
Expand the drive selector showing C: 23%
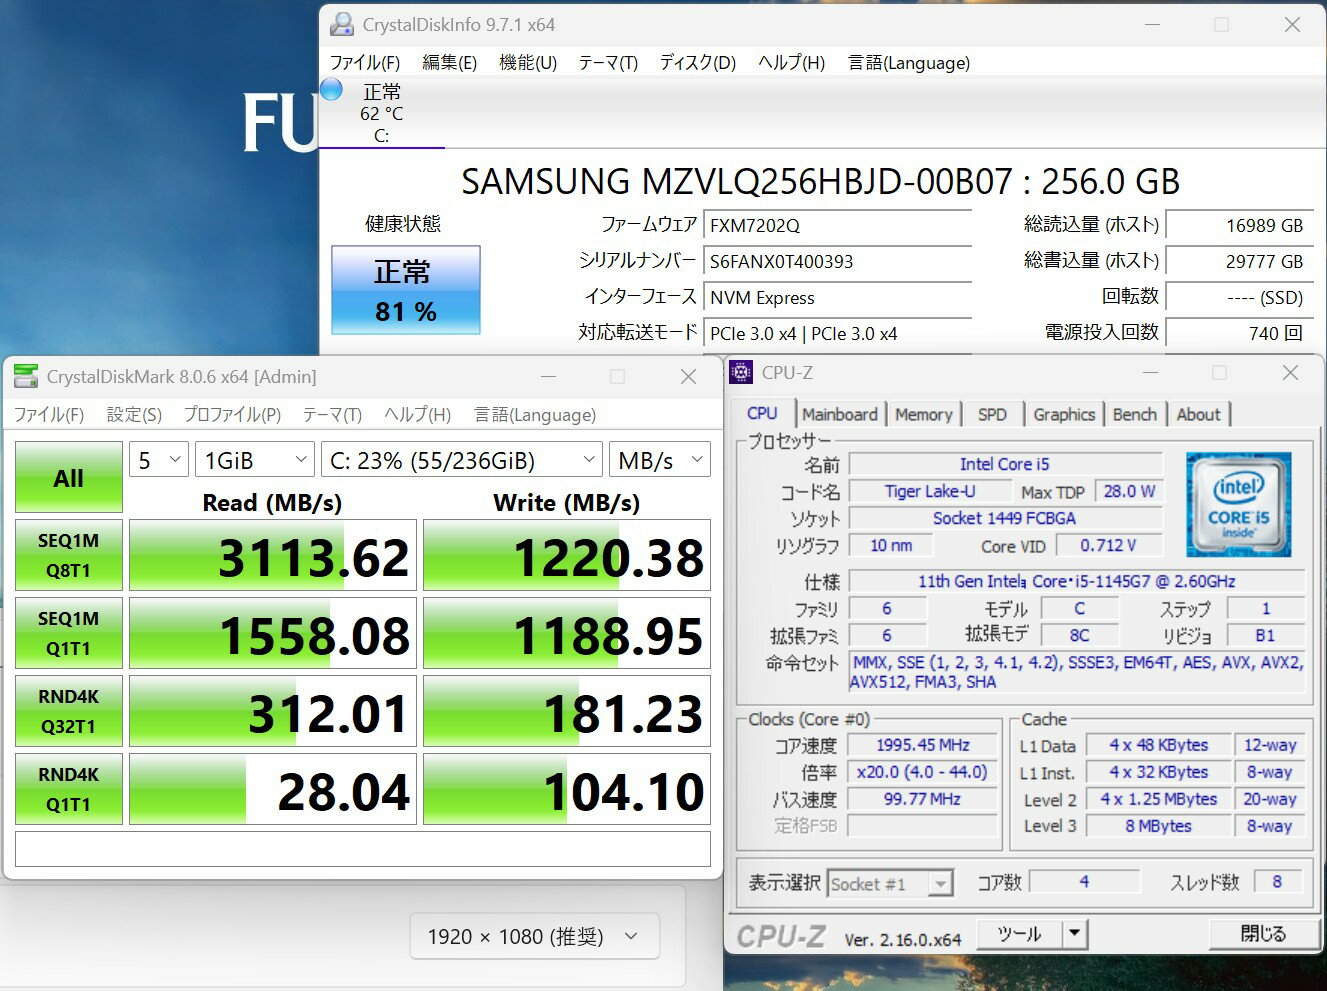tap(461, 460)
